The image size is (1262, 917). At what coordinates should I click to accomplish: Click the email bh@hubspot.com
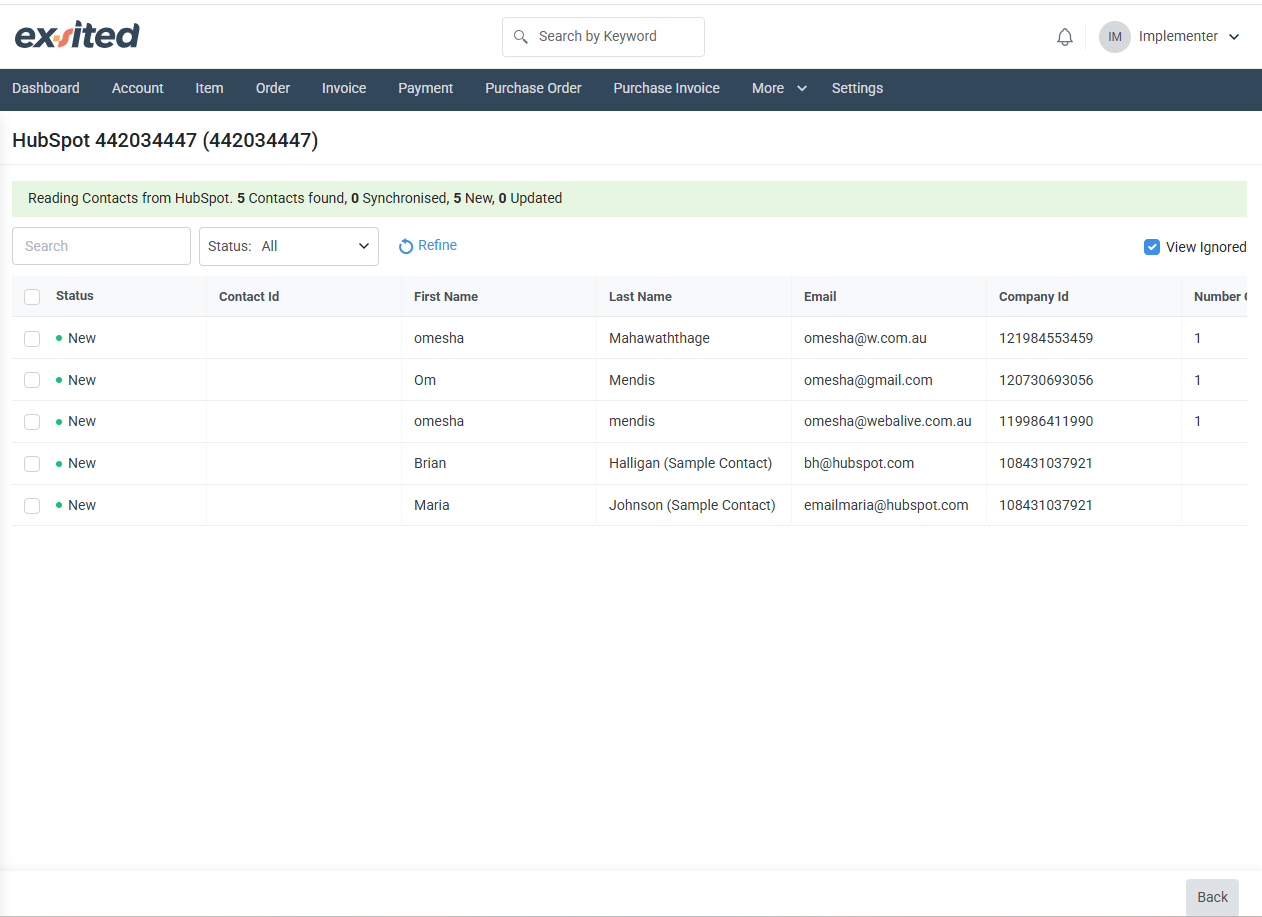tap(859, 463)
